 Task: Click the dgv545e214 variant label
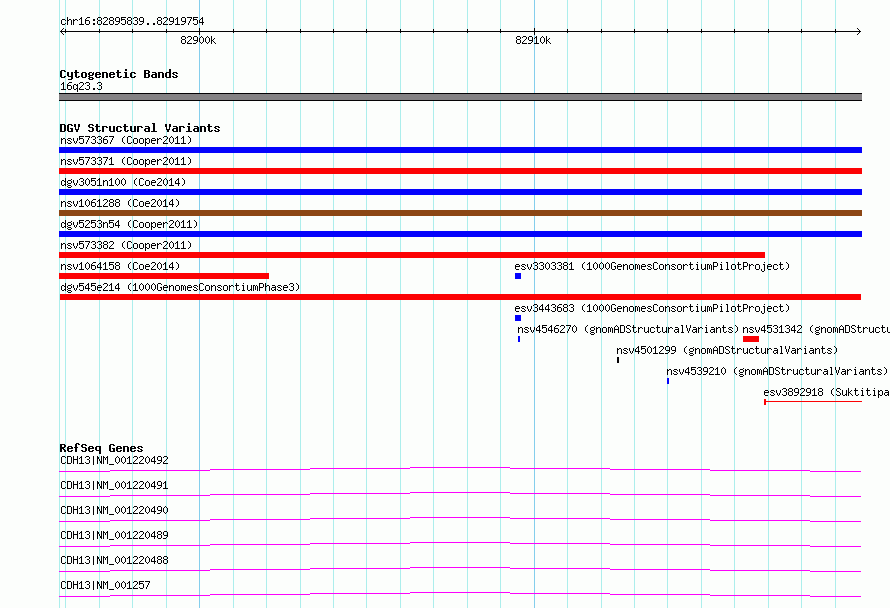[180, 287]
